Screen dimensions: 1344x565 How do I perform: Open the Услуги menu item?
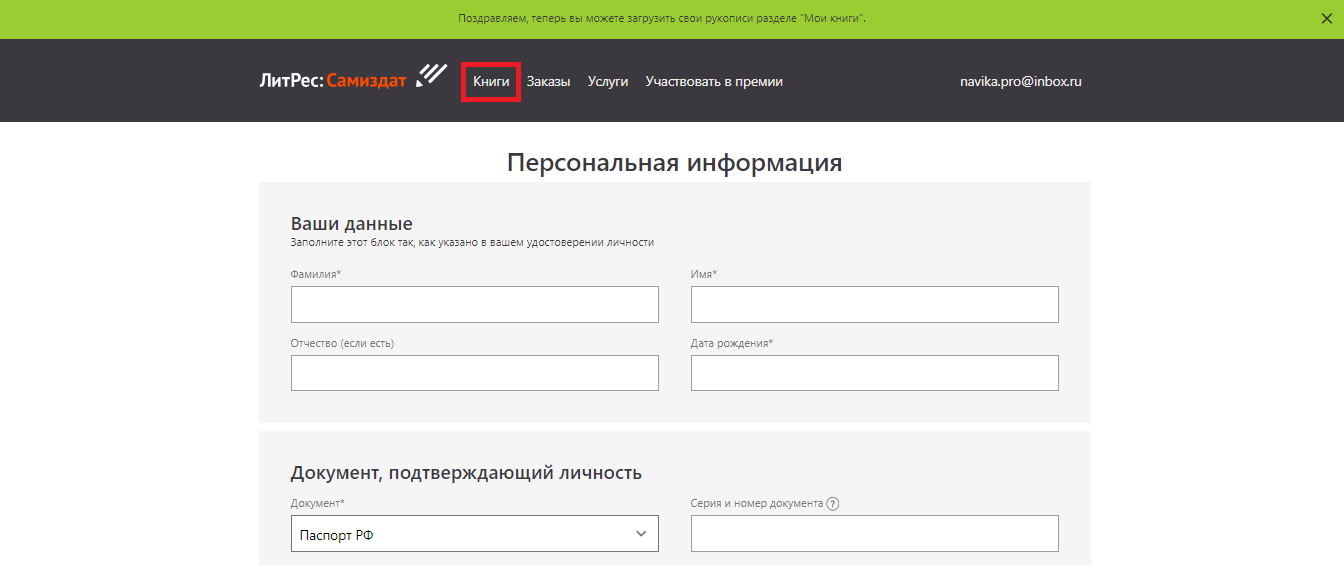[608, 82]
